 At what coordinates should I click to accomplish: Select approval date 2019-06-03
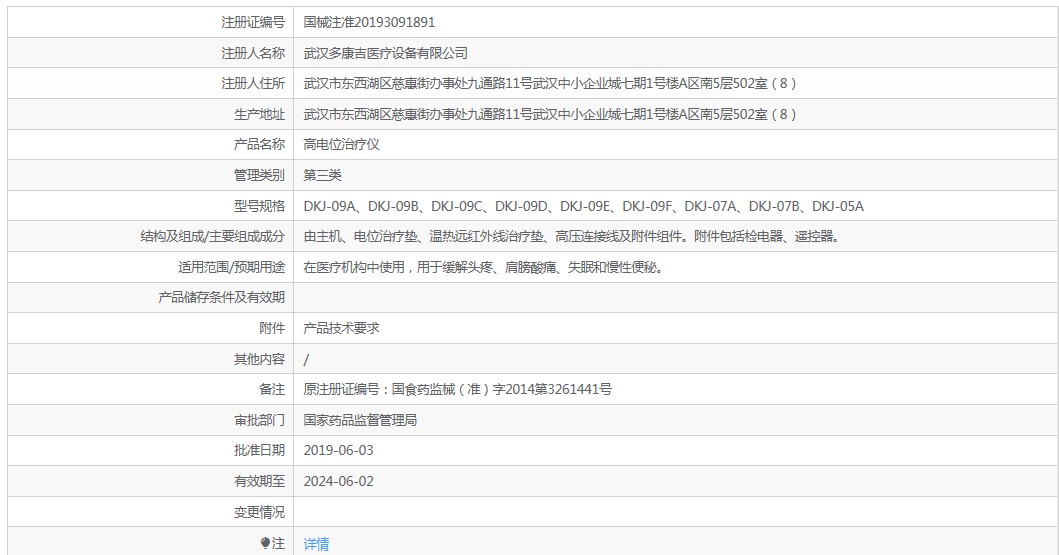tap(338, 450)
